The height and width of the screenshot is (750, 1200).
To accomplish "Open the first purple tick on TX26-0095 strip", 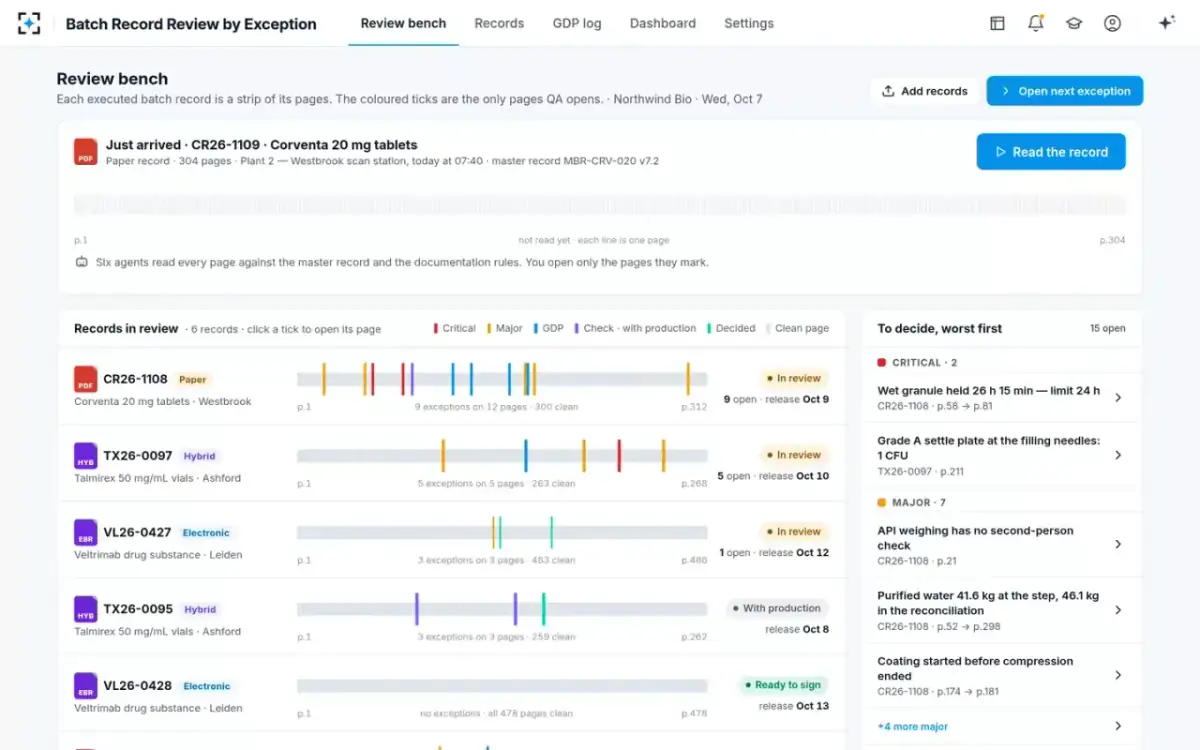I will [416, 609].
